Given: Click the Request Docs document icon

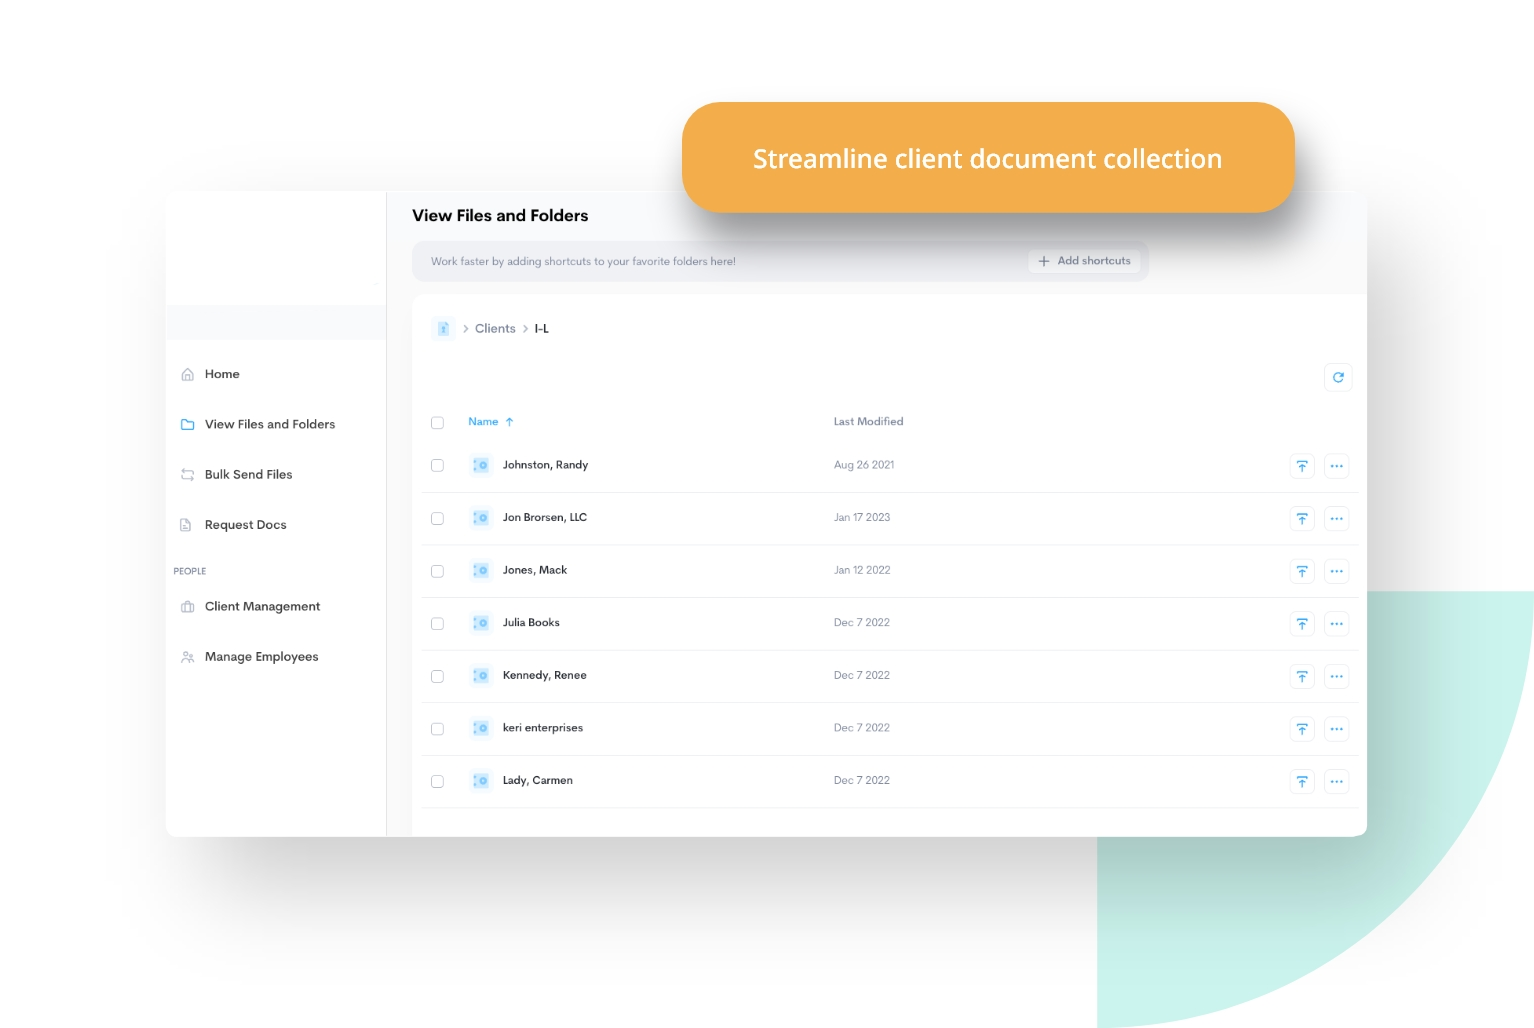Looking at the screenshot, I should coord(186,525).
